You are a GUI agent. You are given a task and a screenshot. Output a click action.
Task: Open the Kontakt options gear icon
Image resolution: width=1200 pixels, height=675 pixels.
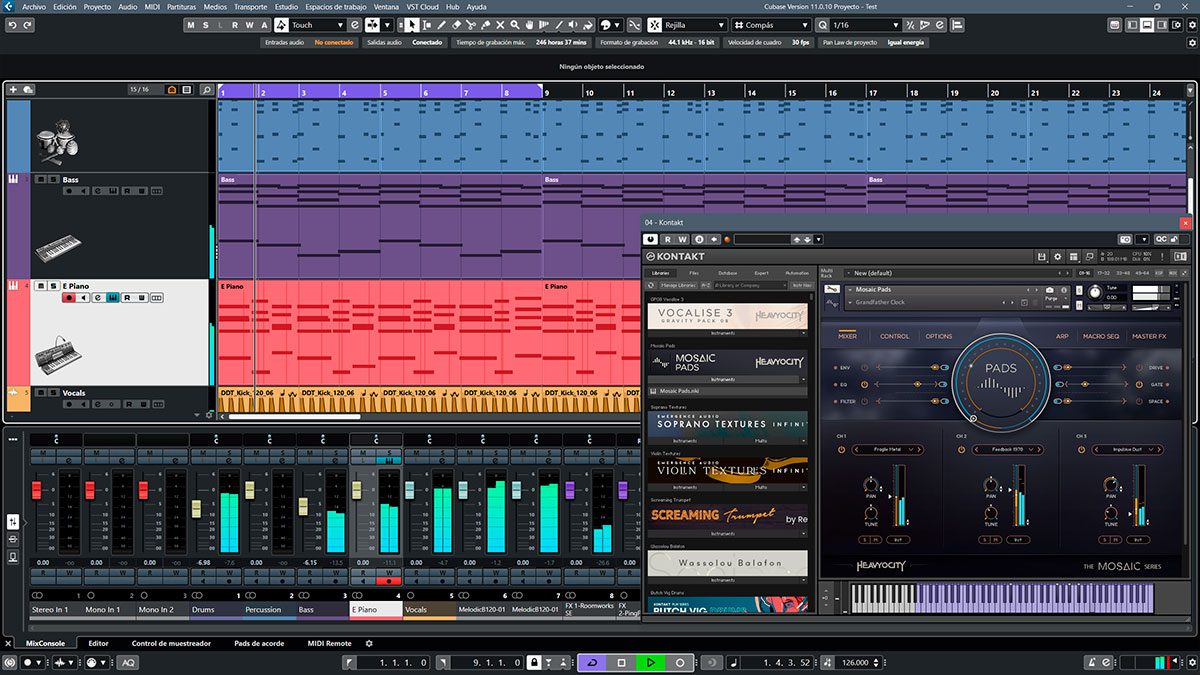pyautogui.click(x=1058, y=257)
